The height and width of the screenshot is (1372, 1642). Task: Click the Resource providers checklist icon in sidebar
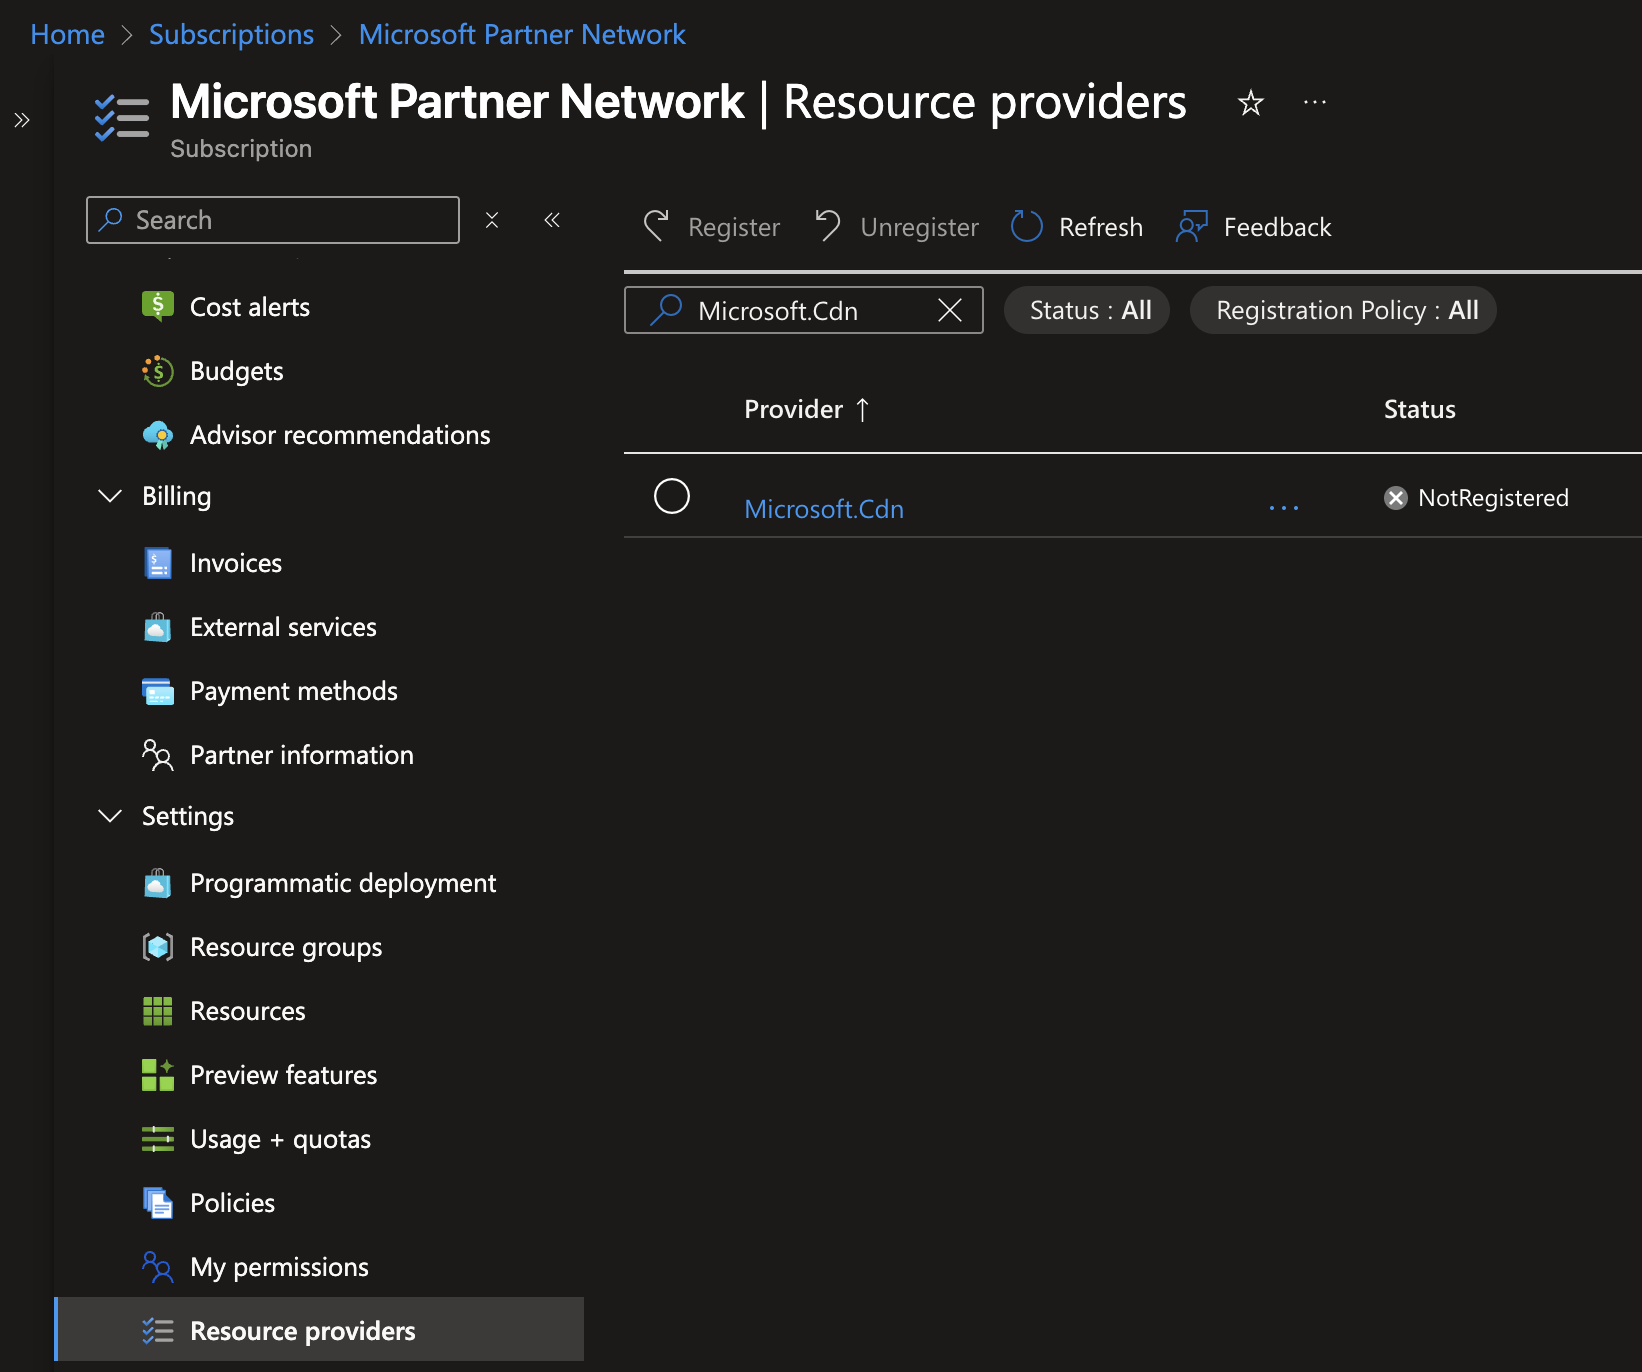click(x=158, y=1331)
